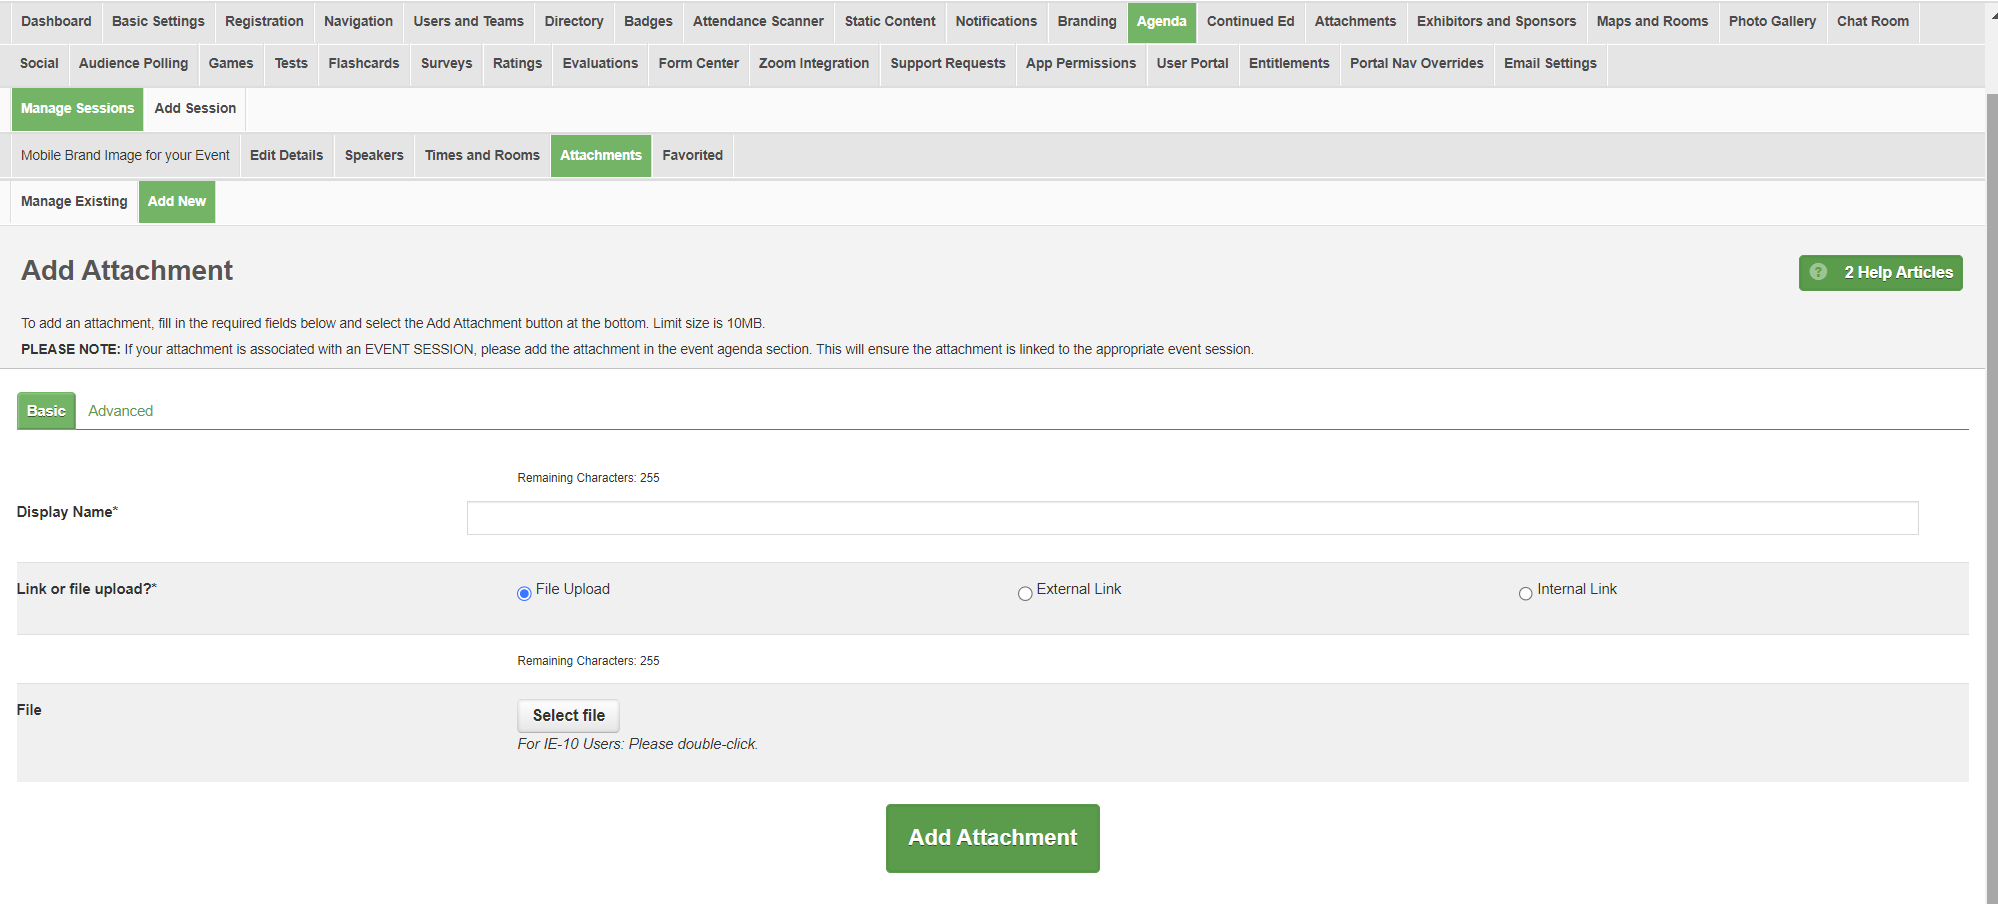Select the File Upload radio button
The image size is (1998, 904).
click(x=524, y=593)
